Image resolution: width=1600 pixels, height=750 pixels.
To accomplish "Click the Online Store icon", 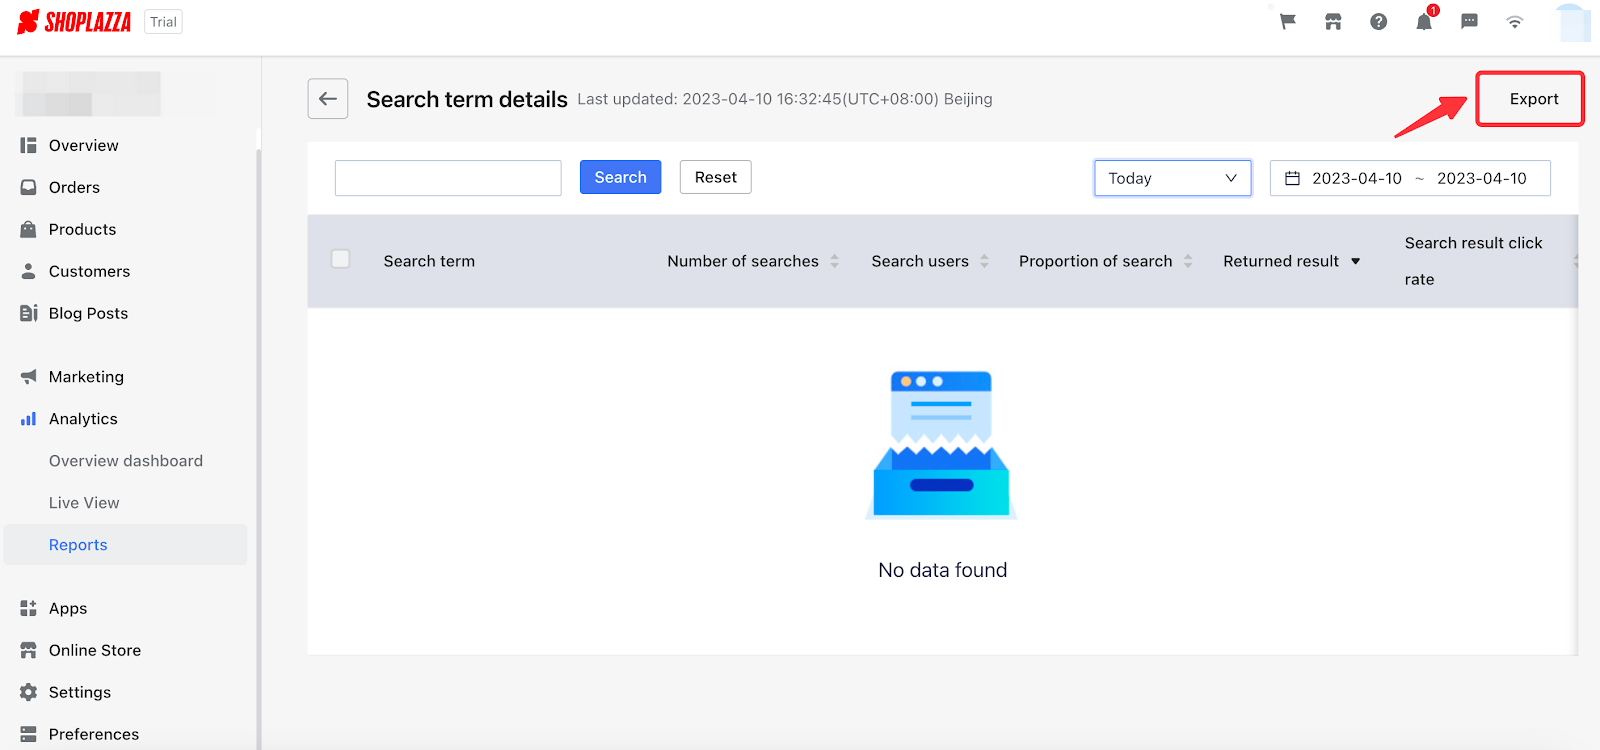I will coord(28,650).
